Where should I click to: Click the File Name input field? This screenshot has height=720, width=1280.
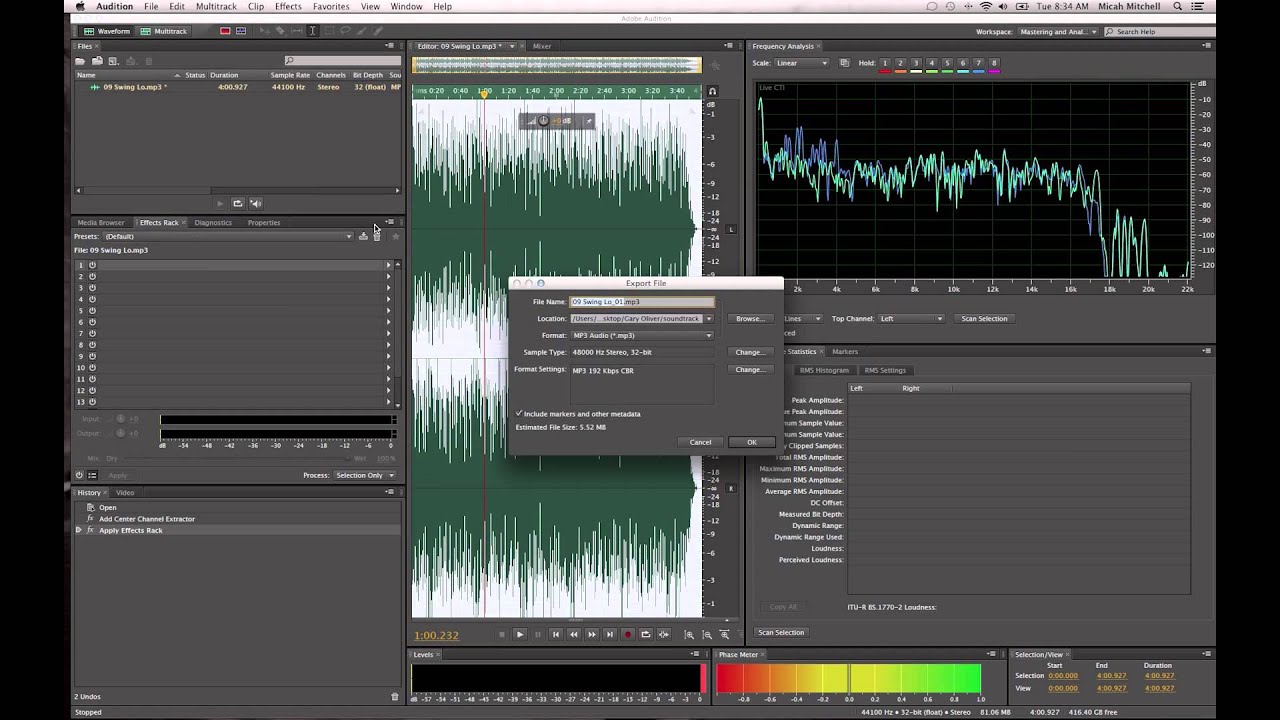pyautogui.click(x=642, y=301)
